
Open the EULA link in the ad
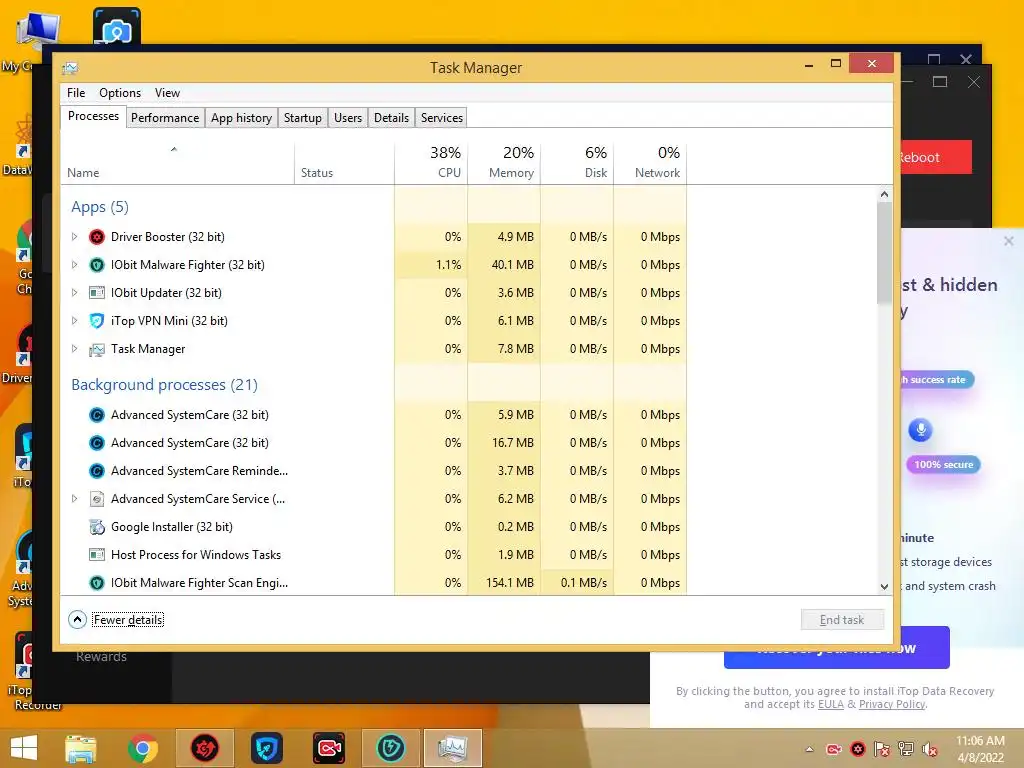click(x=830, y=705)
